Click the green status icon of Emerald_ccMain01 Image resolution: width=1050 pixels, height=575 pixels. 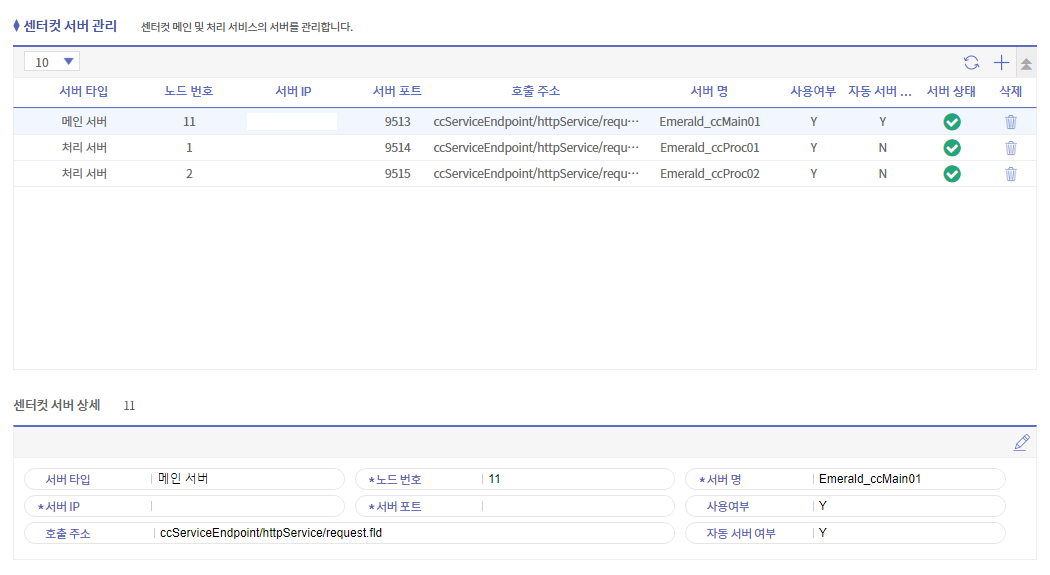click(952, 122)
